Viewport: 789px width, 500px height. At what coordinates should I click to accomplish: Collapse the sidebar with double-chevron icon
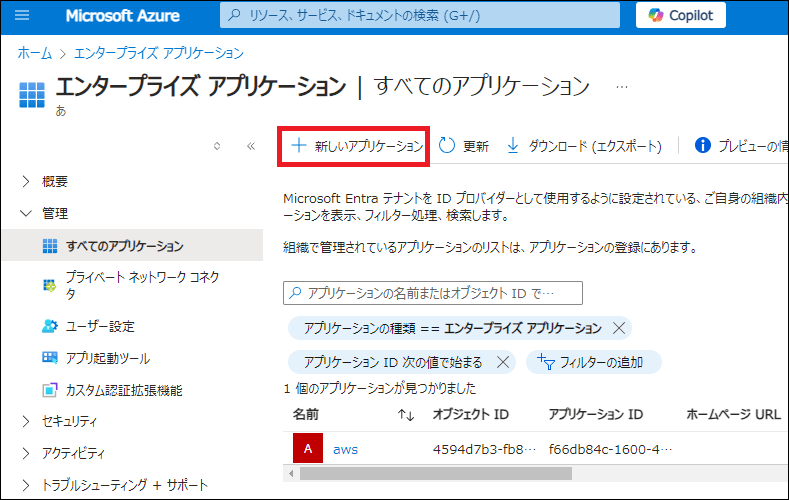click(251, 146)
